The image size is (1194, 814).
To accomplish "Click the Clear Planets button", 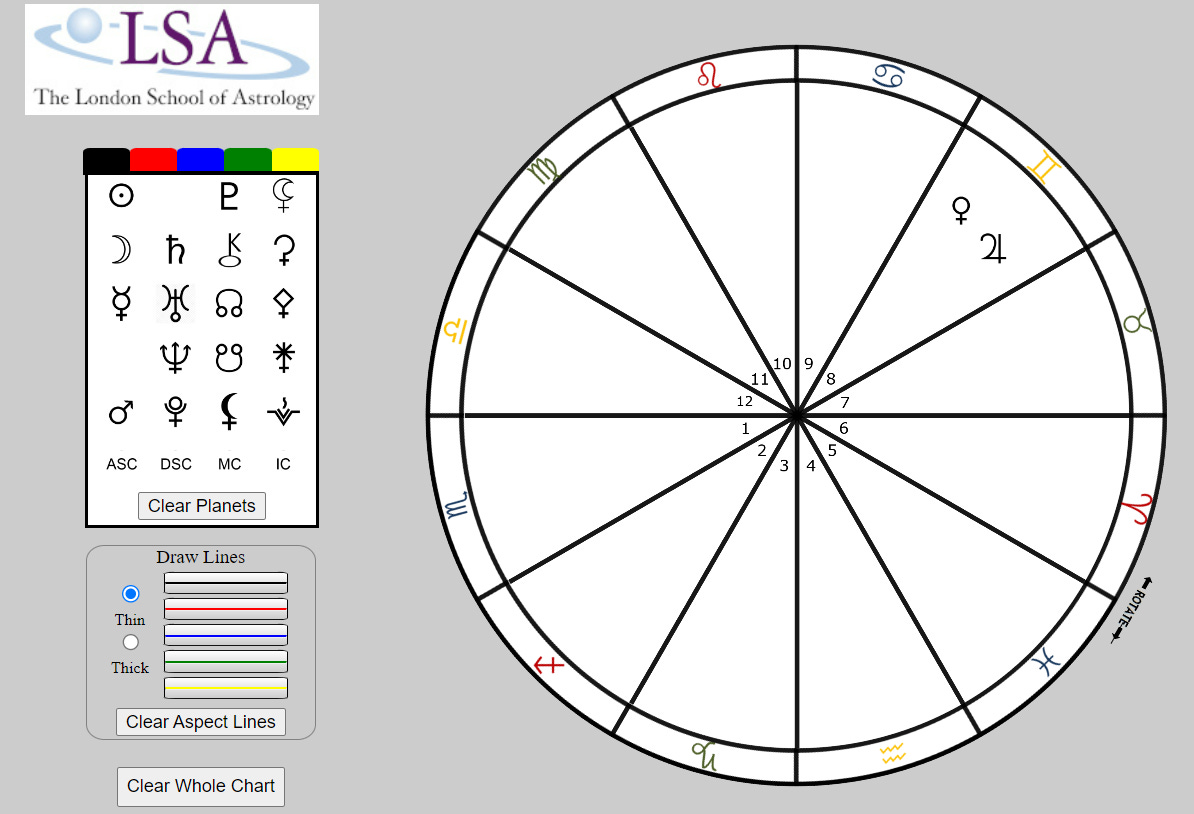I will [202, 506].
